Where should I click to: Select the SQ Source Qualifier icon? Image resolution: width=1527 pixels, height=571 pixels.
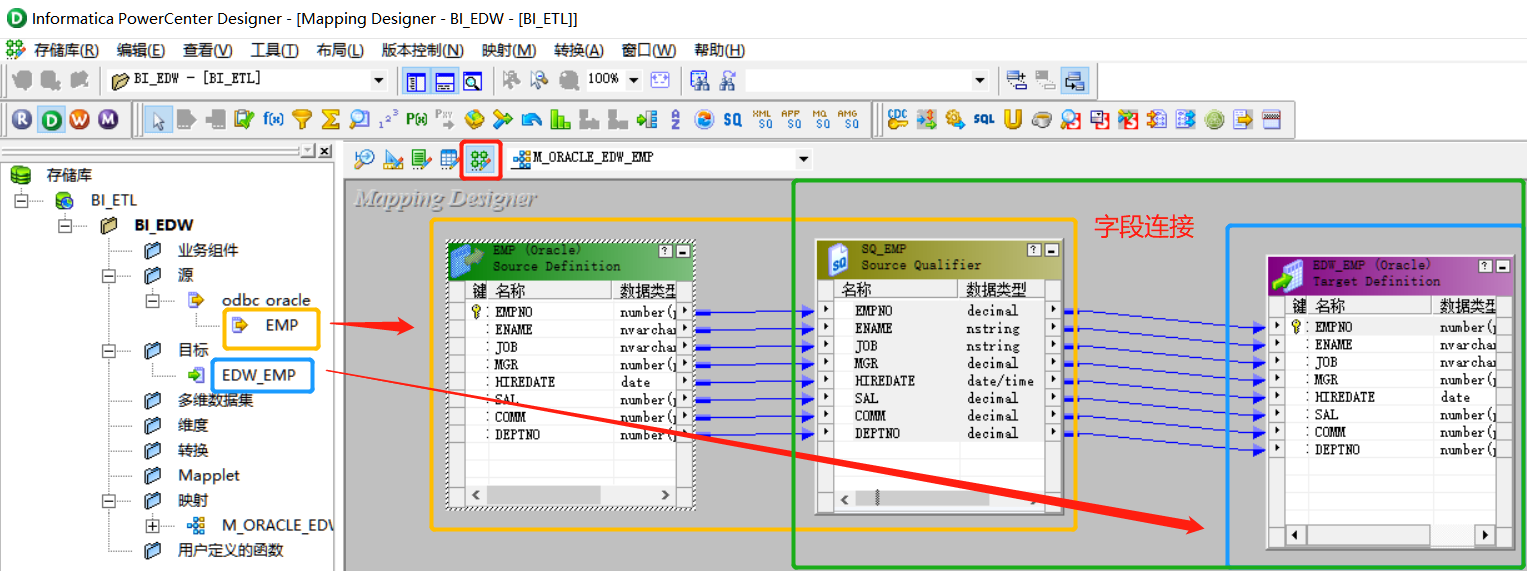pyautogui.click(x=733, y=120)
